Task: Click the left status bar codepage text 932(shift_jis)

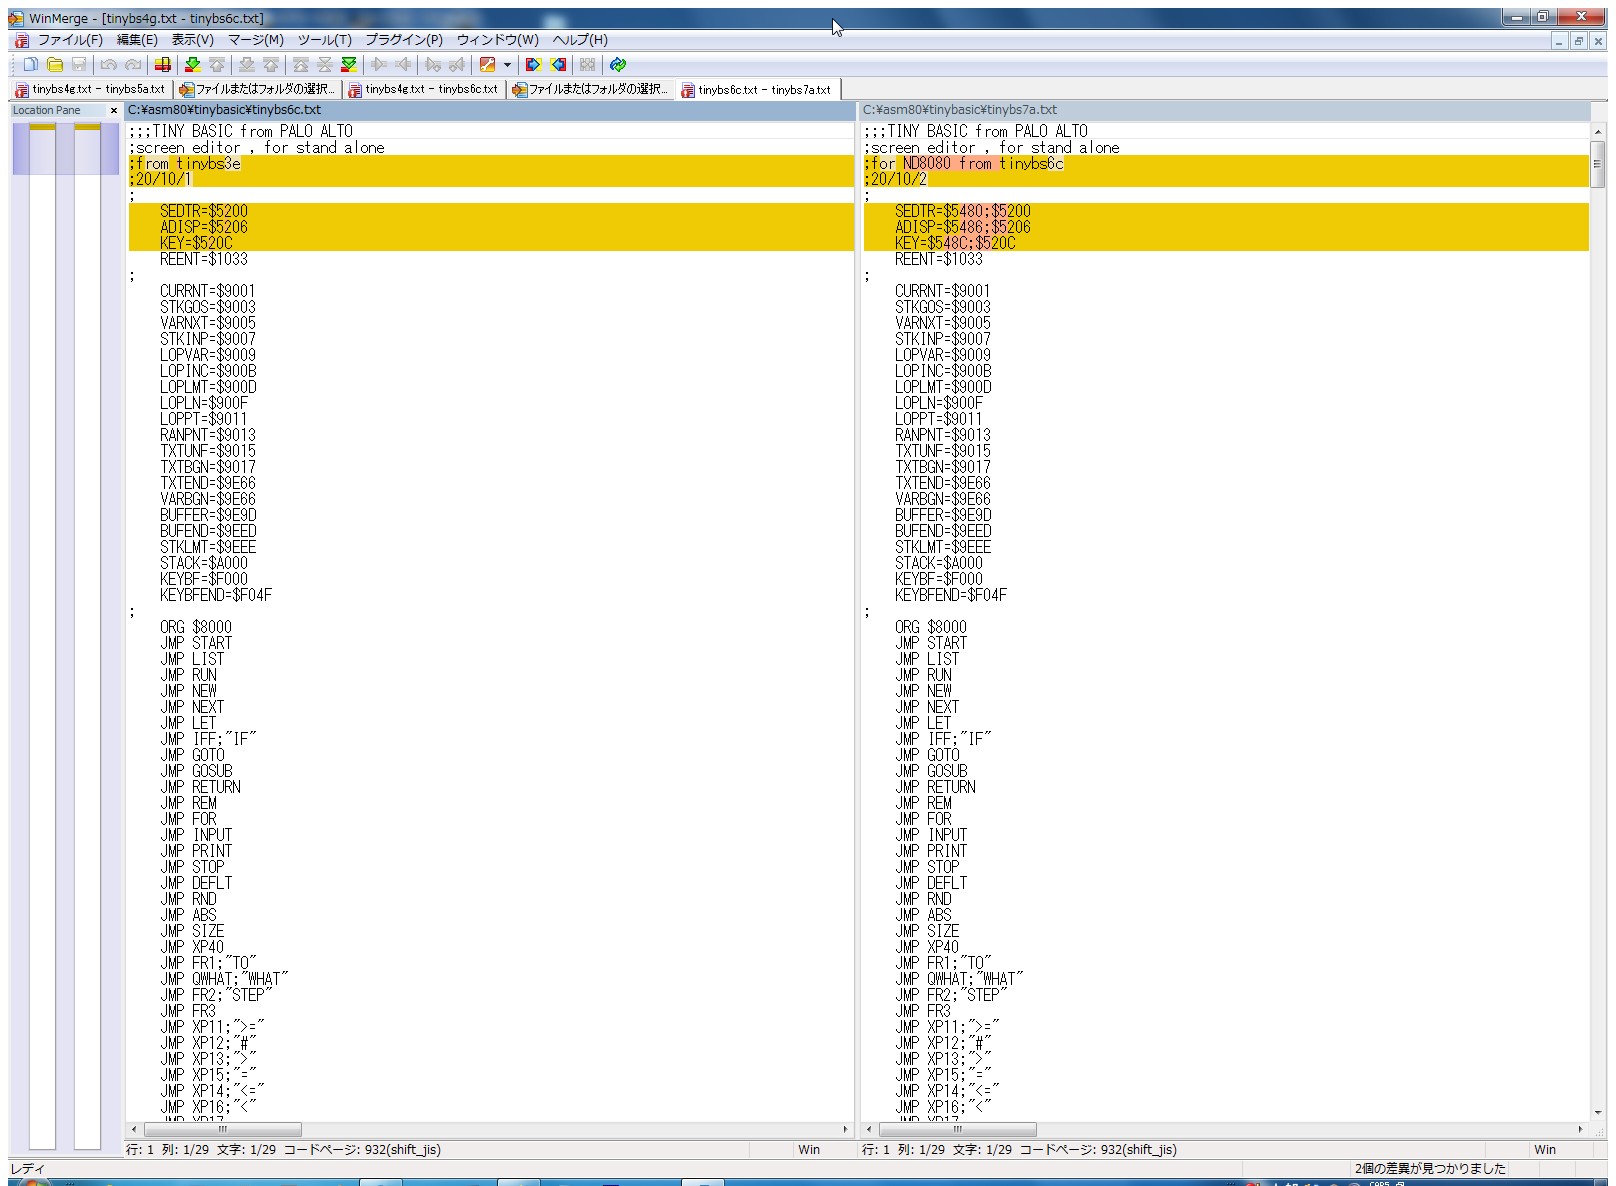Action: coord(402,1150)
